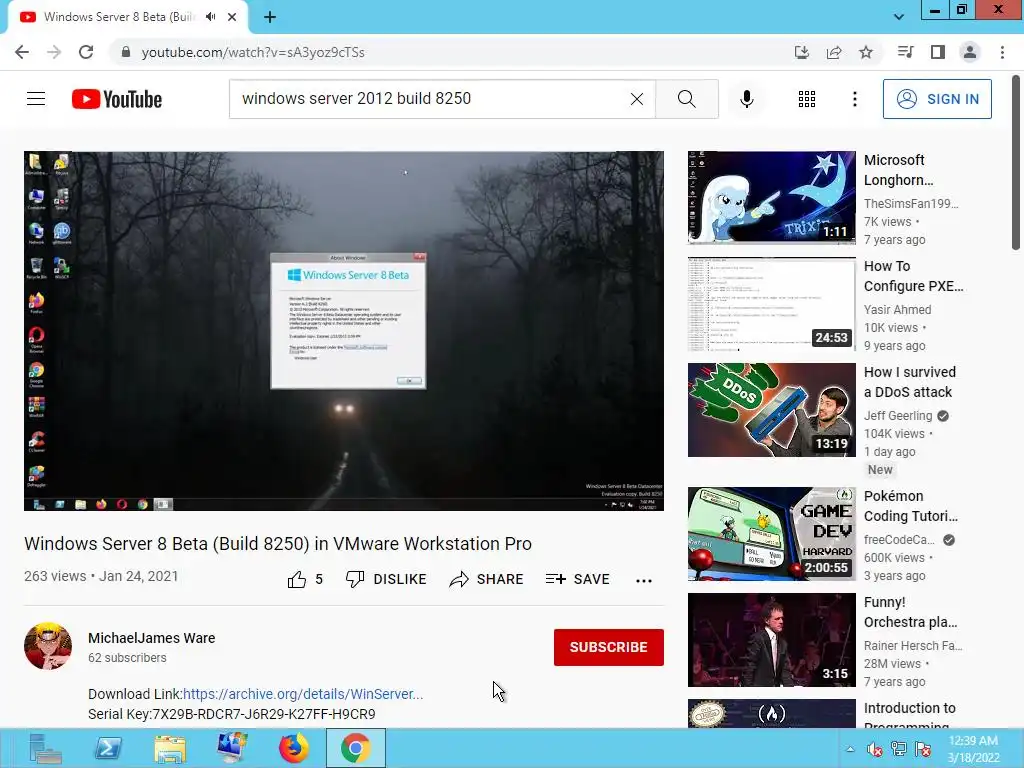Screen dimensions: 1024x768
Task: View site info via the lock icon
Action: (x=126, y=52)
